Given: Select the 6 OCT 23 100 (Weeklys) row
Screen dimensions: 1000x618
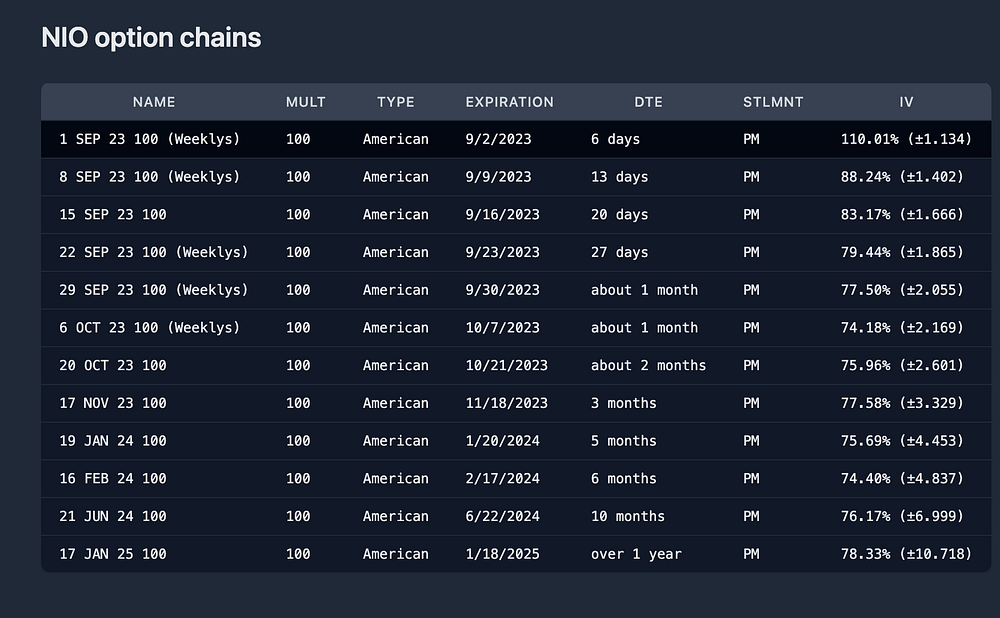Looking at the screenshot, I should click(x=149, y=328).
